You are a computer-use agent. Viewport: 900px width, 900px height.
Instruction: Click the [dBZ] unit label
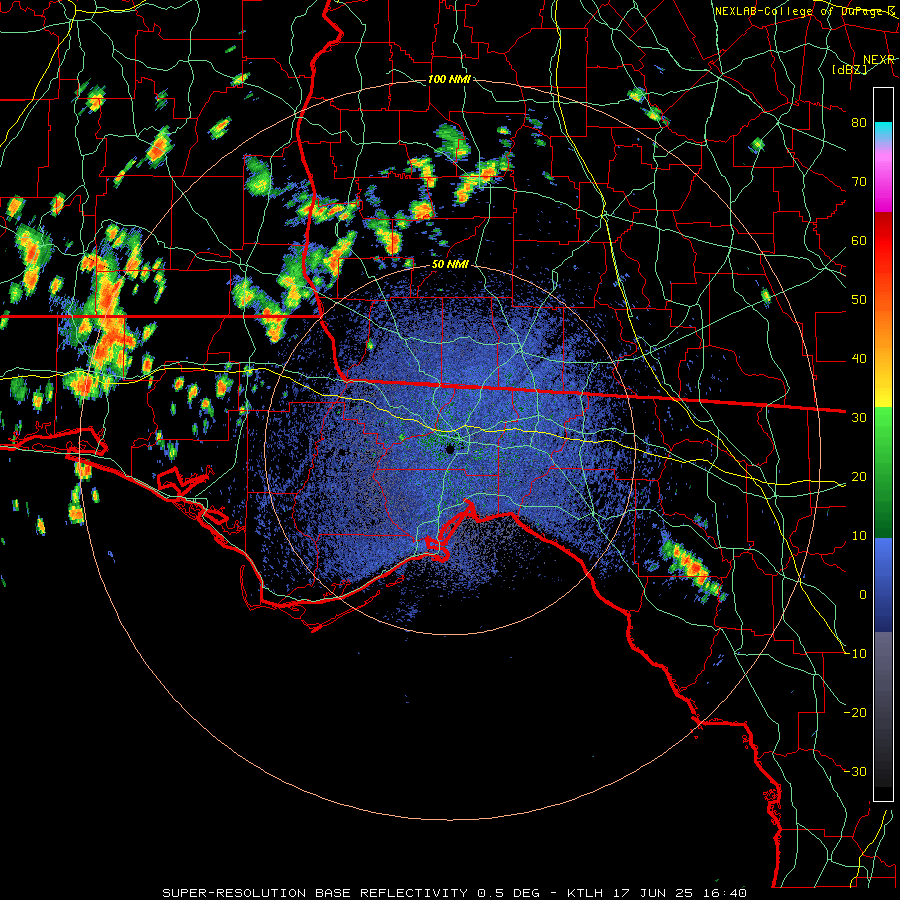pos(850,69)
